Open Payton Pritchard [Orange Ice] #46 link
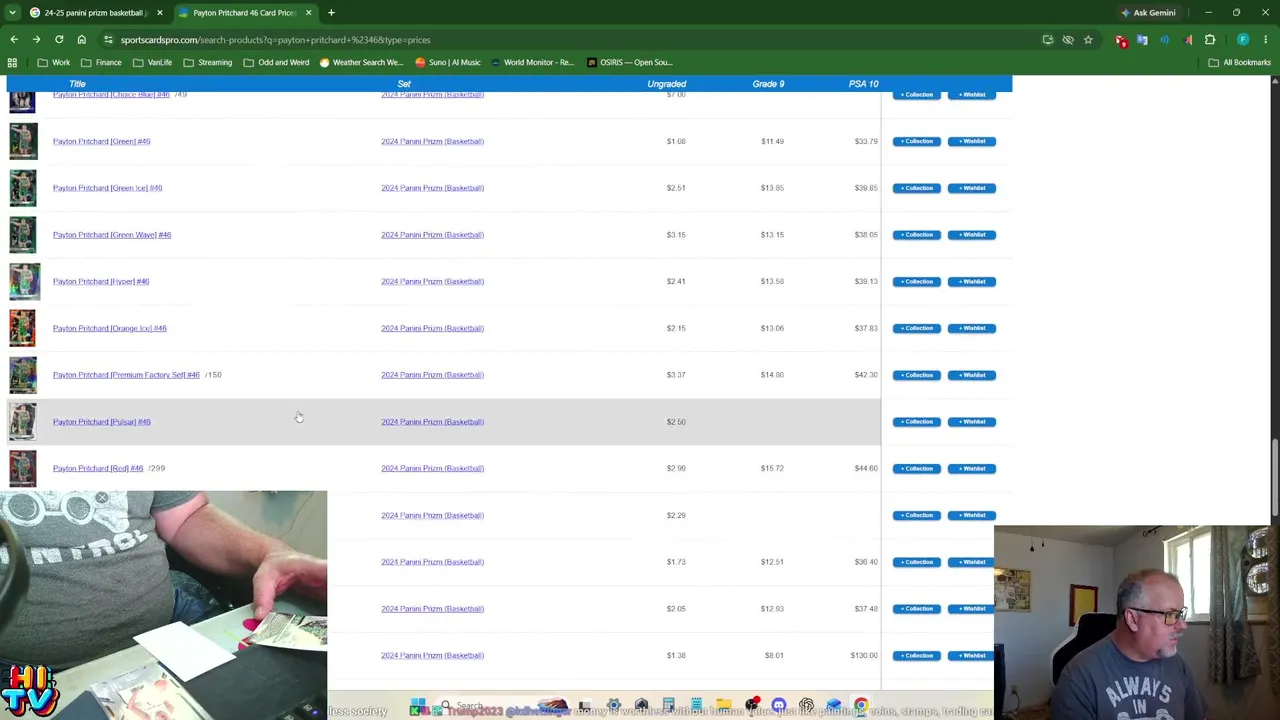Viewport: 1280px width, 720px height. pyautogui.click(x=110, y=328)
